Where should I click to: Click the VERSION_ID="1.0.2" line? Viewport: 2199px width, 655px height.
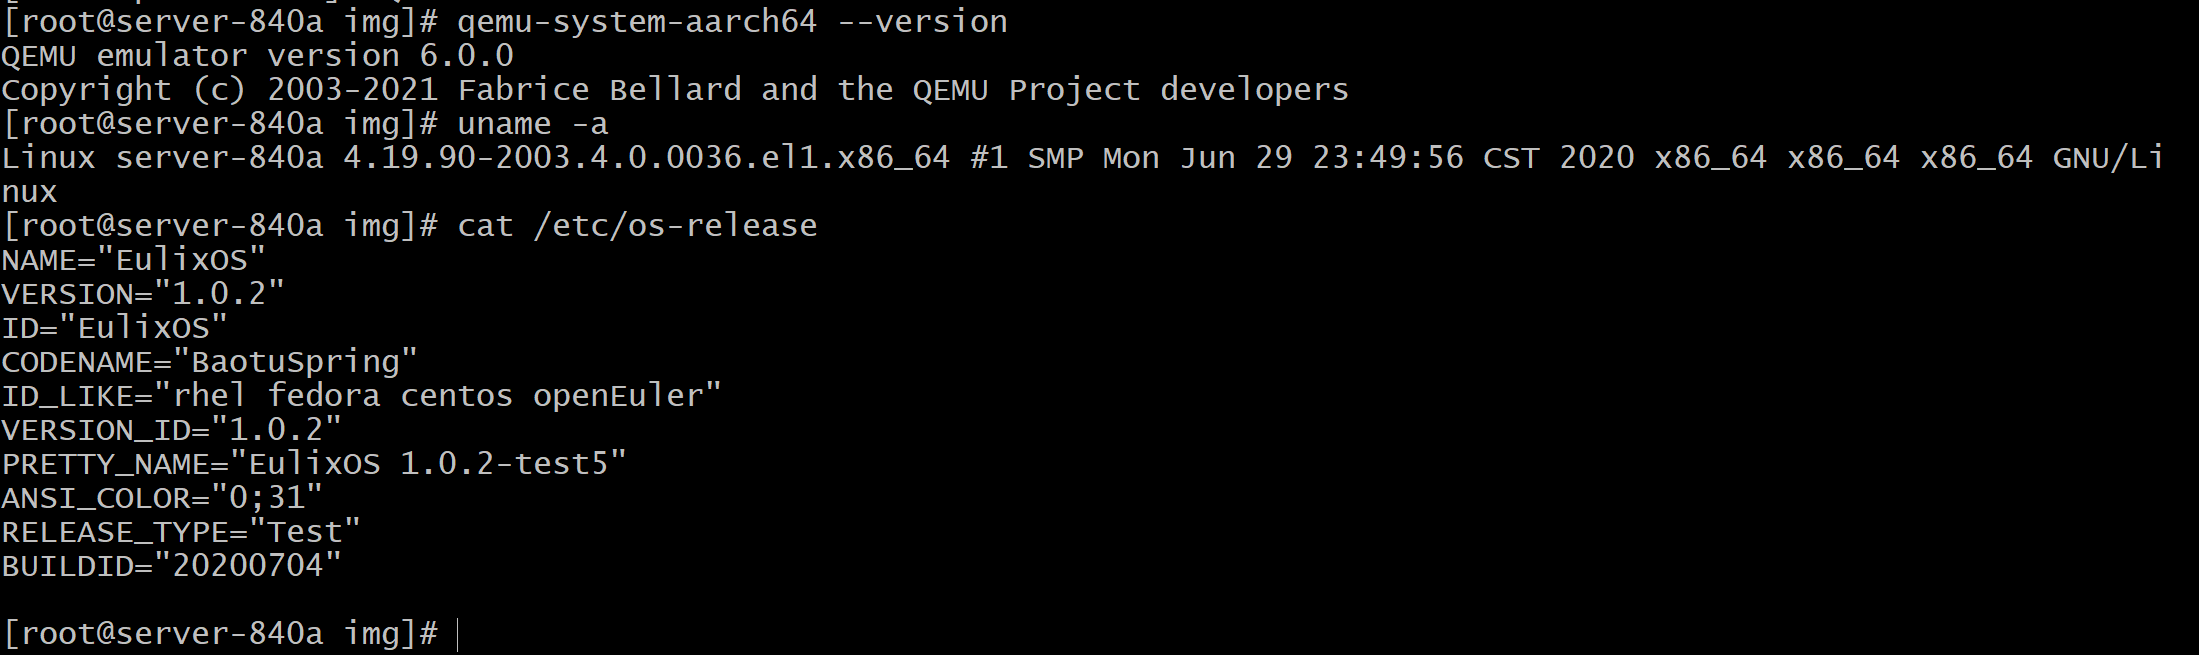[172, 430]
